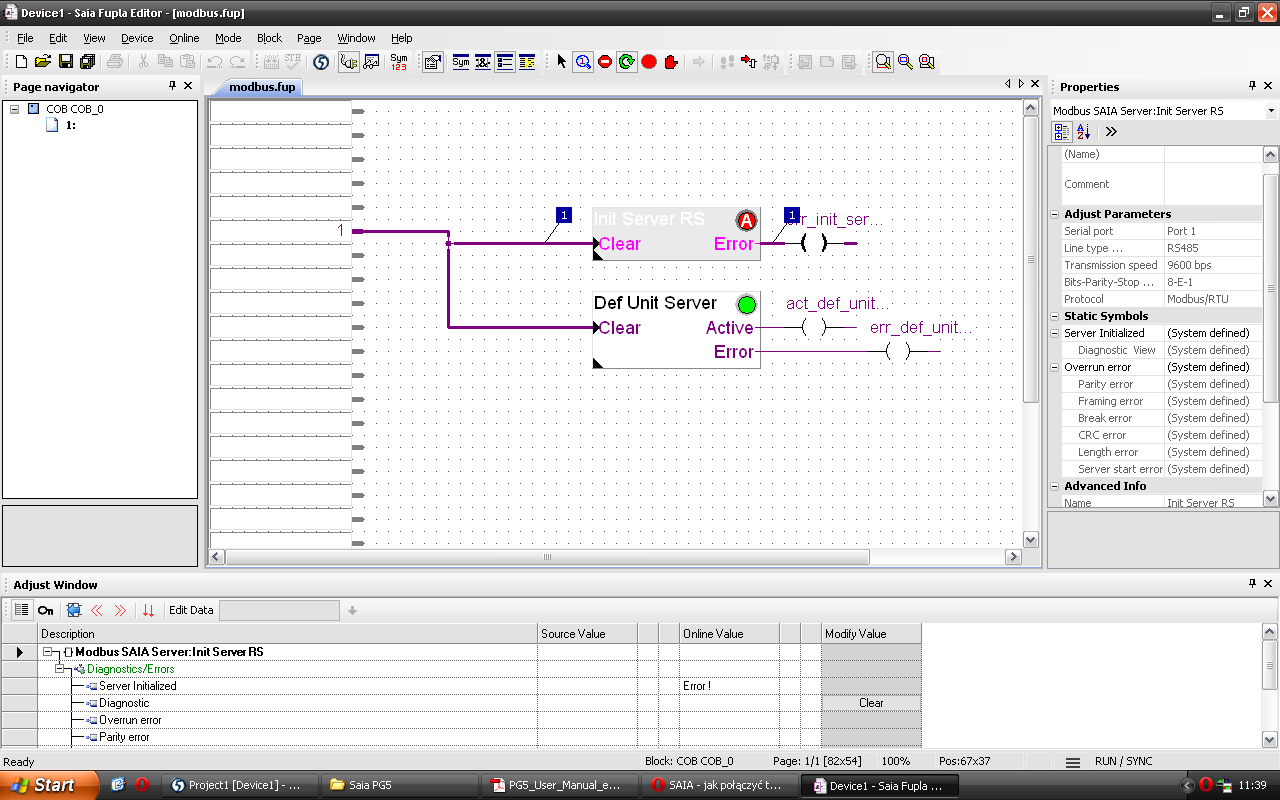Click the Open file folder icon
1280x800 pixels.
pos(43,62)
